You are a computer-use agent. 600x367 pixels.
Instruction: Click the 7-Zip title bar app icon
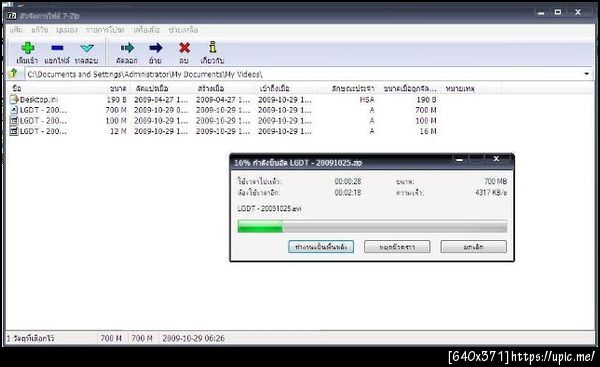(x=11, y=16)
